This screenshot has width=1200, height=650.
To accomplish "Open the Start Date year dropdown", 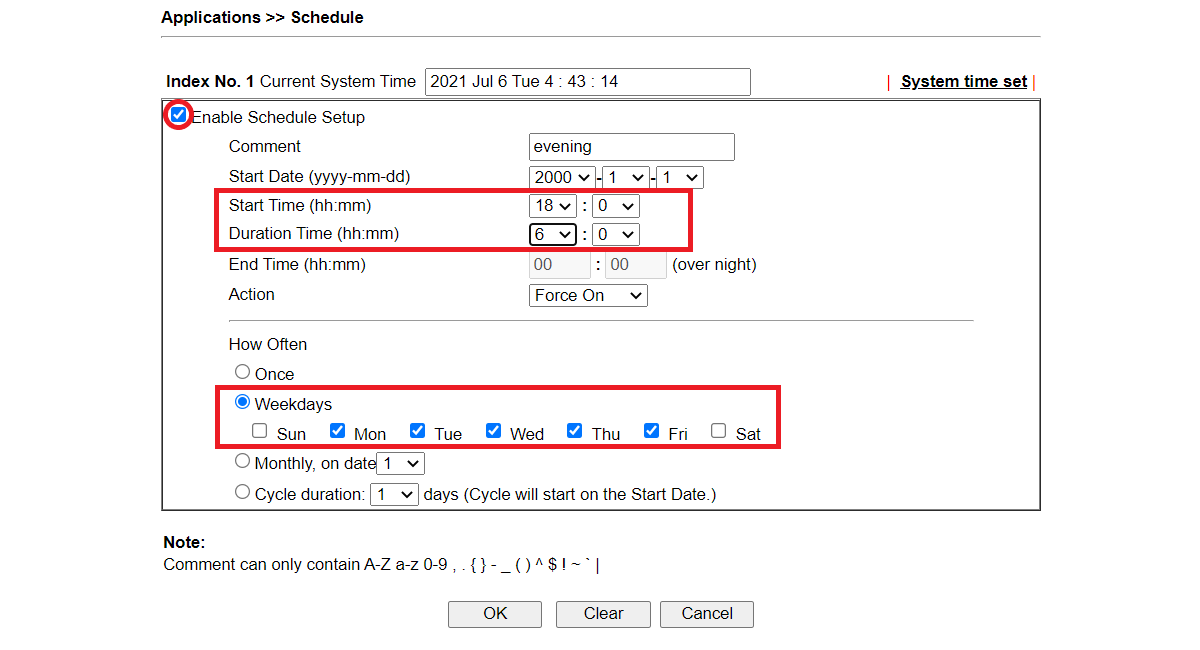I will pos(562,178).
